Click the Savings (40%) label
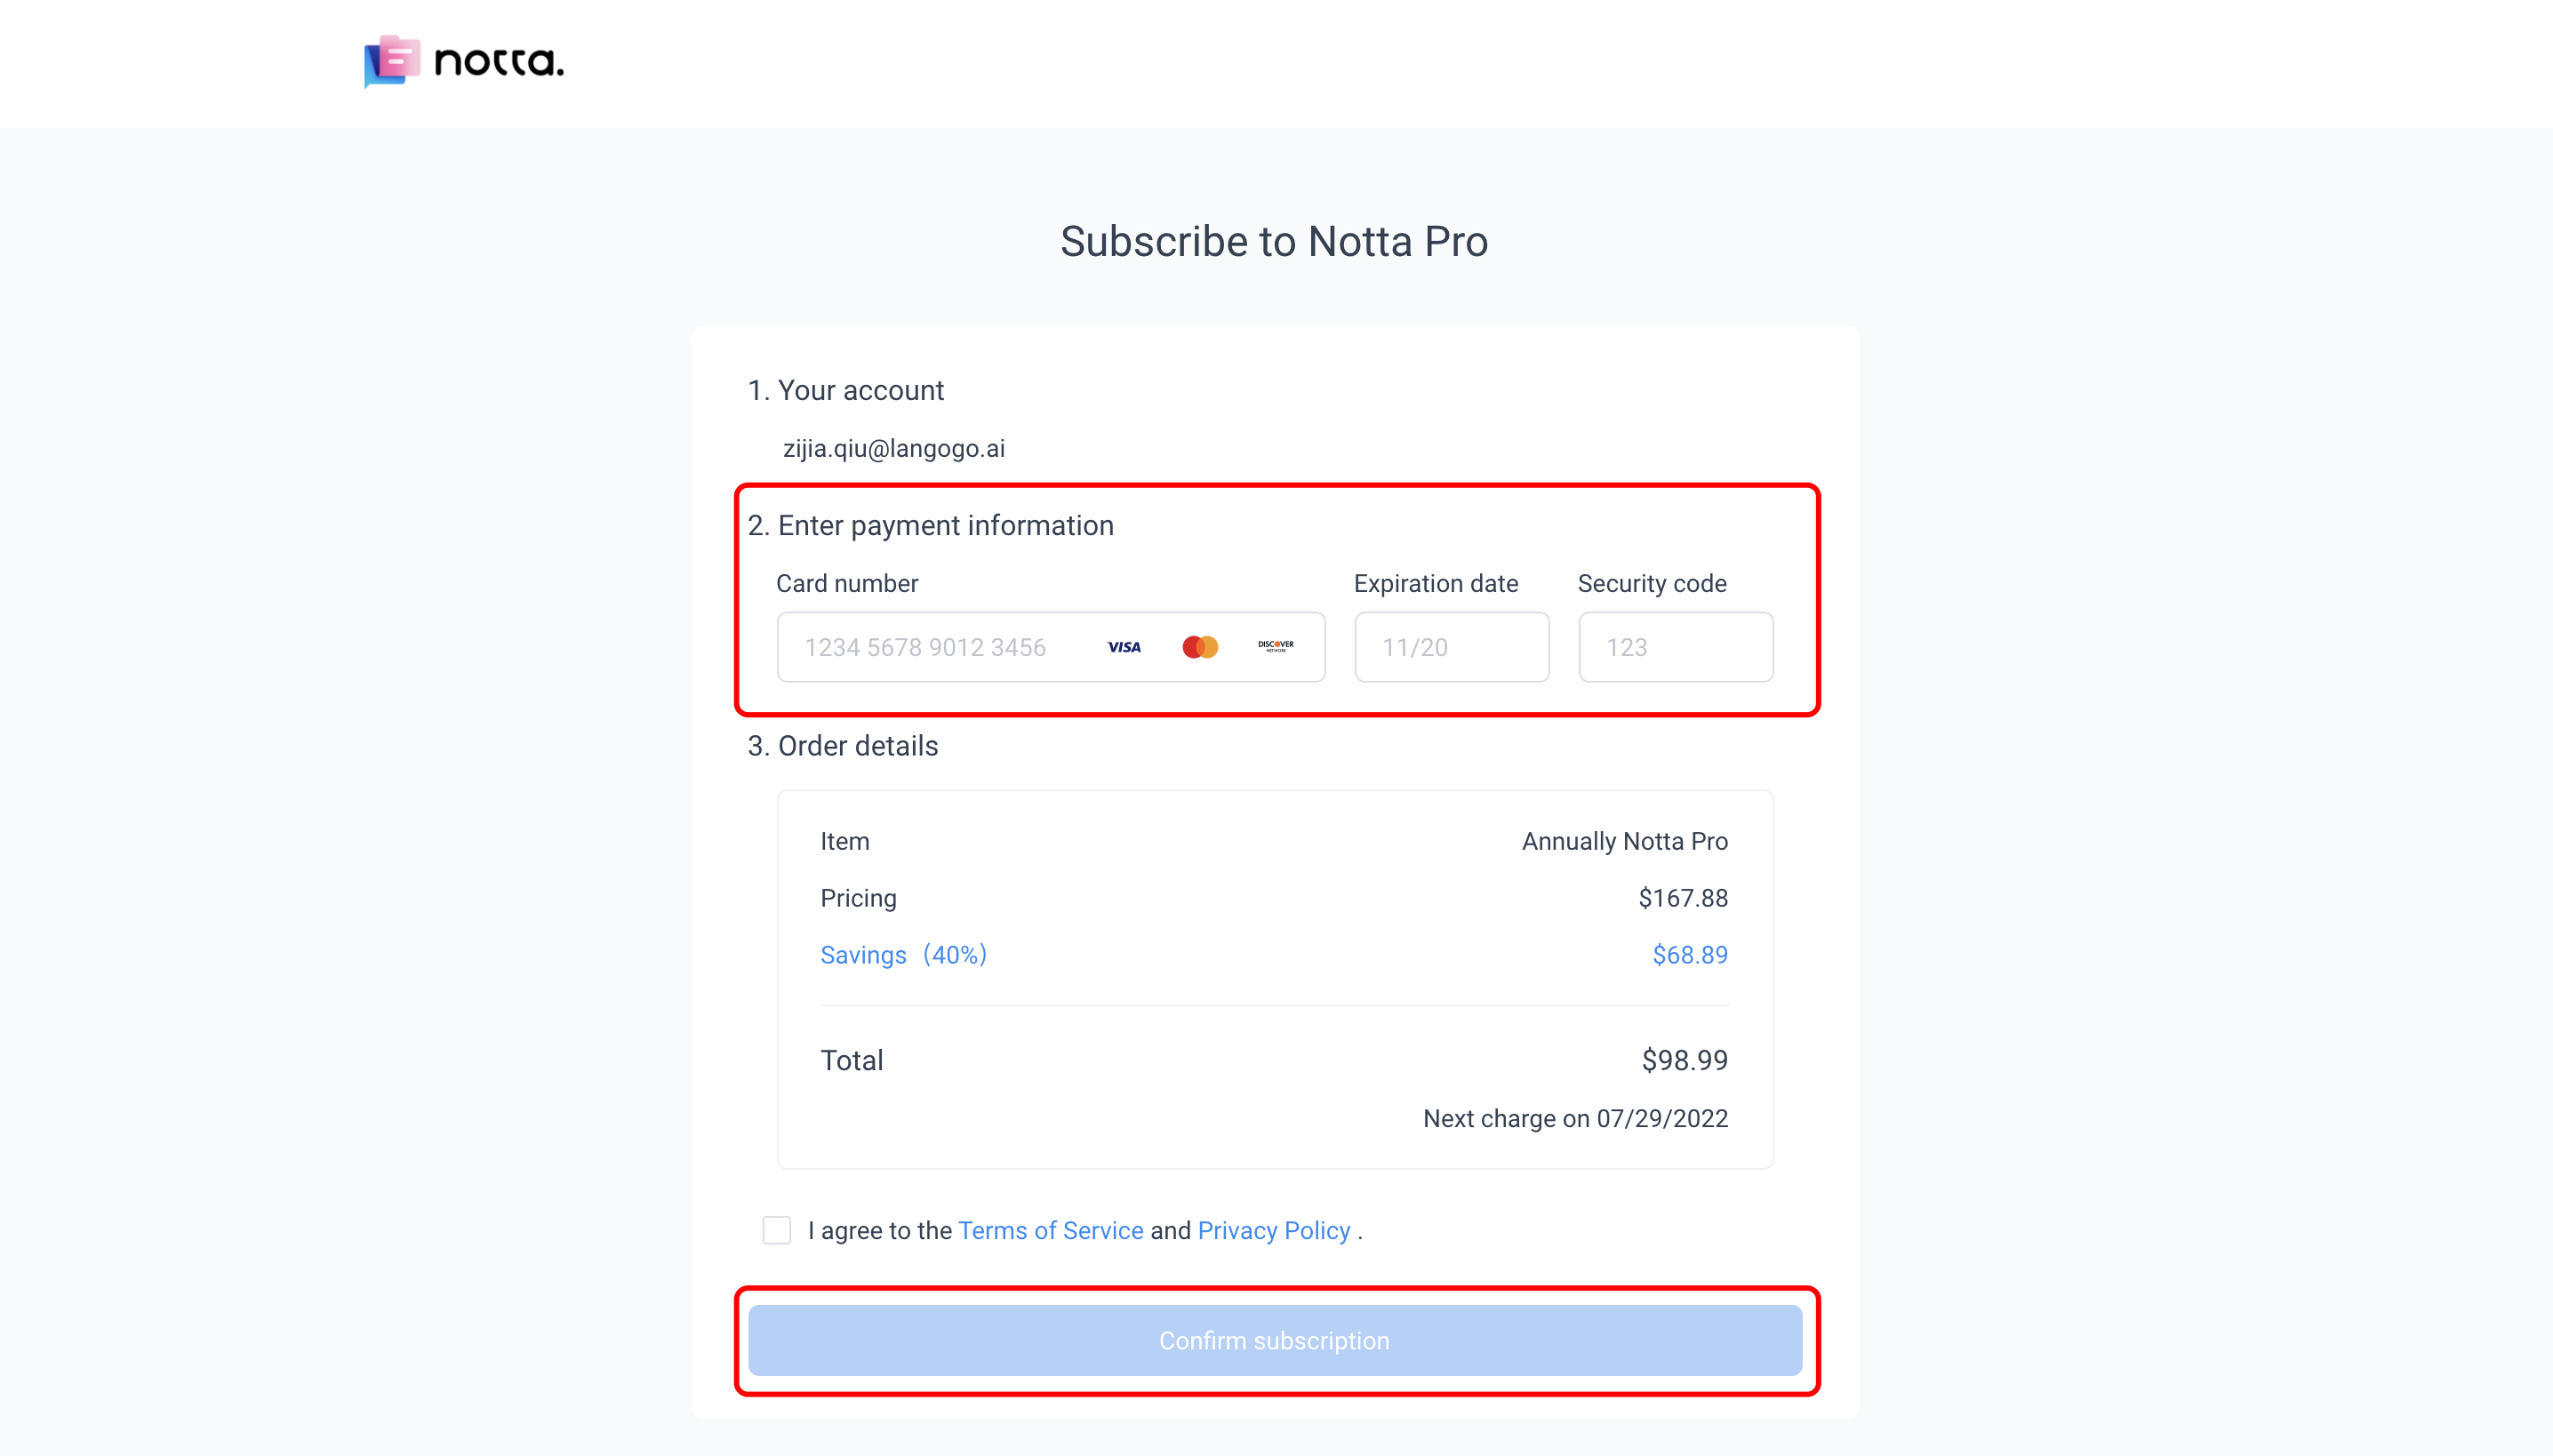 904,955
